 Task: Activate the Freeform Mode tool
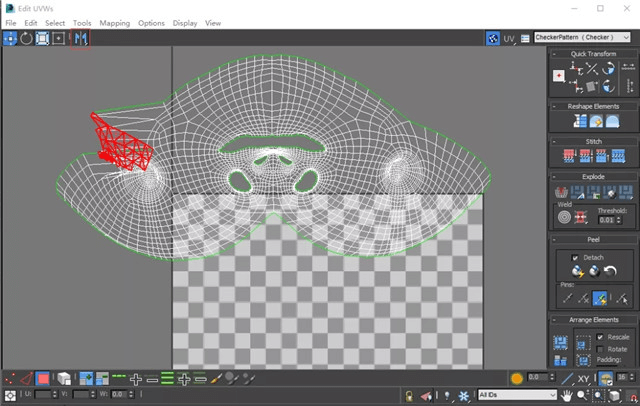(59, 38)
